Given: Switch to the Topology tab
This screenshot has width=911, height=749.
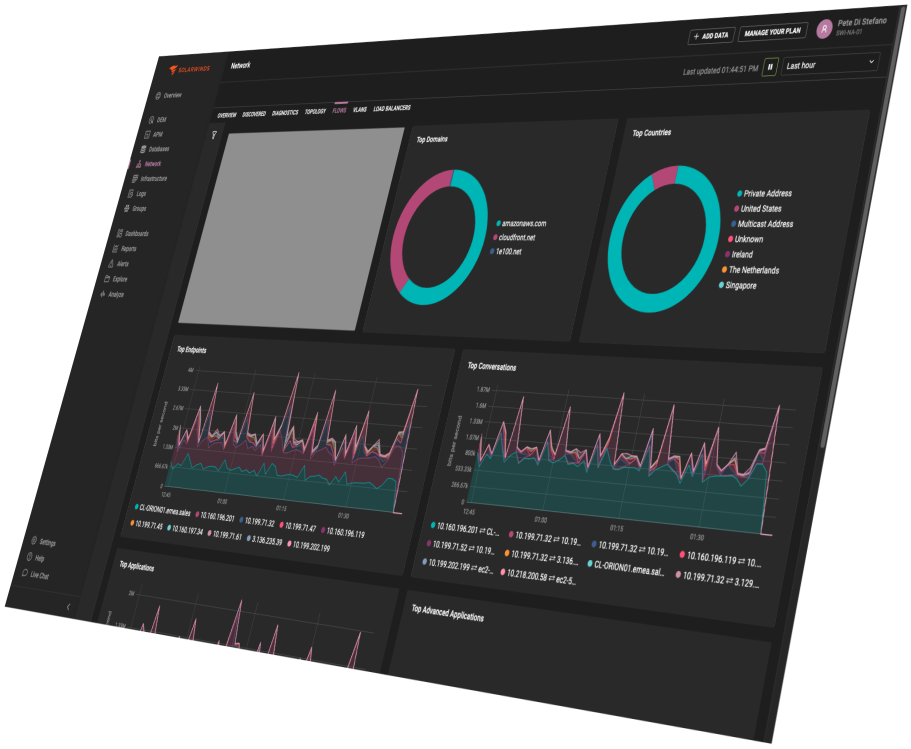Looking at the screenshot, I should pos(315,112).
